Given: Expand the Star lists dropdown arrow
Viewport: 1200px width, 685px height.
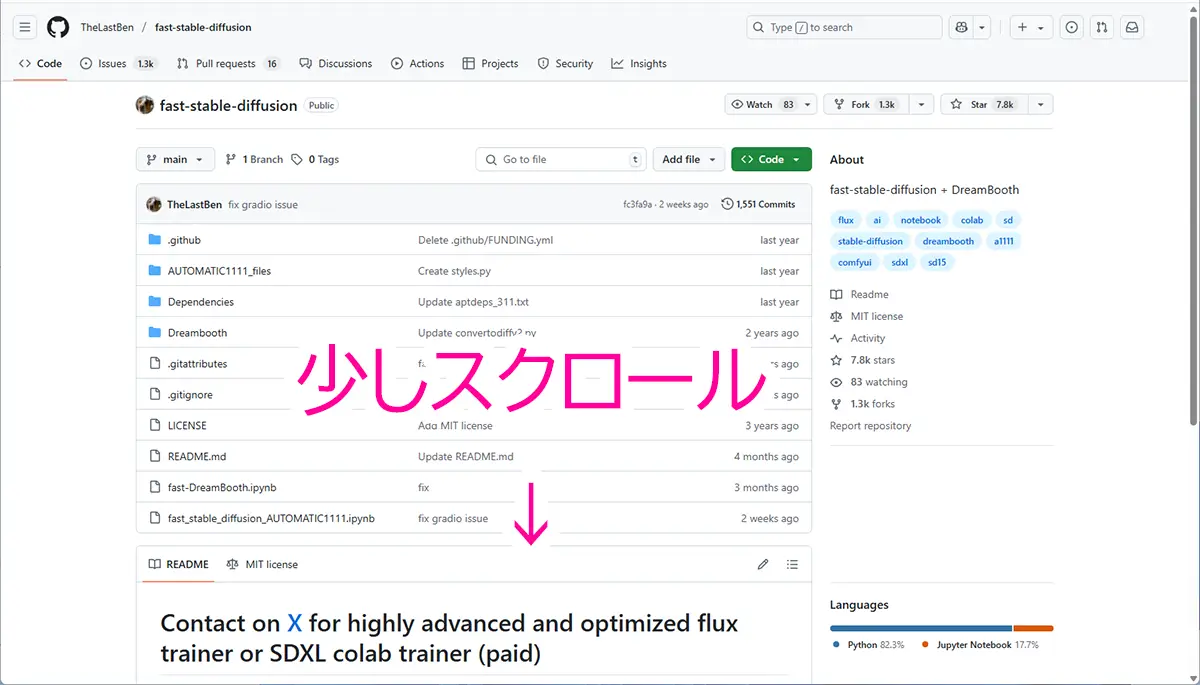Looking at the screenshot, I should [1041, 104].
